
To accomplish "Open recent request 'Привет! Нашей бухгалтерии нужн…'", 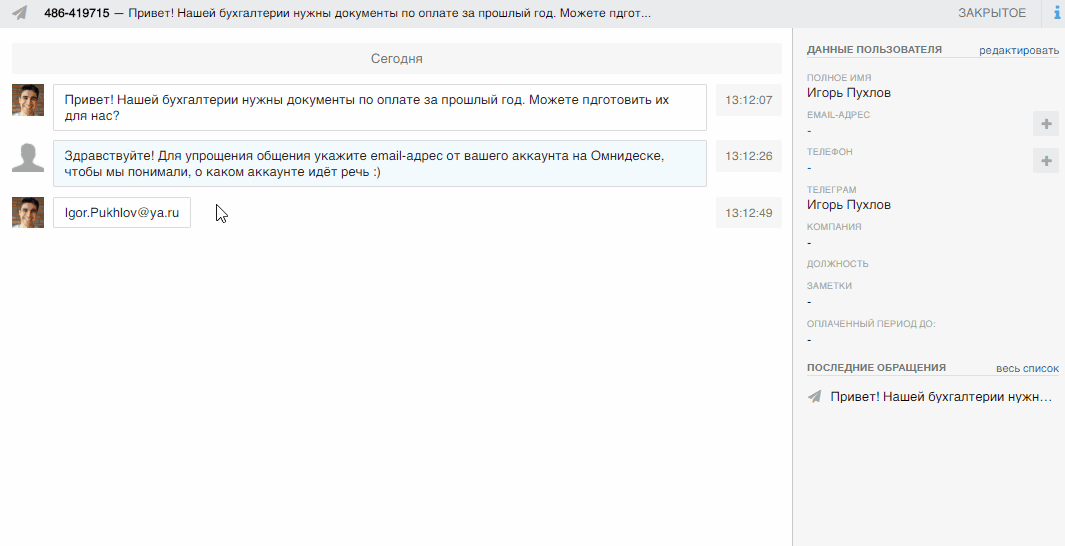I will point(941,397).
